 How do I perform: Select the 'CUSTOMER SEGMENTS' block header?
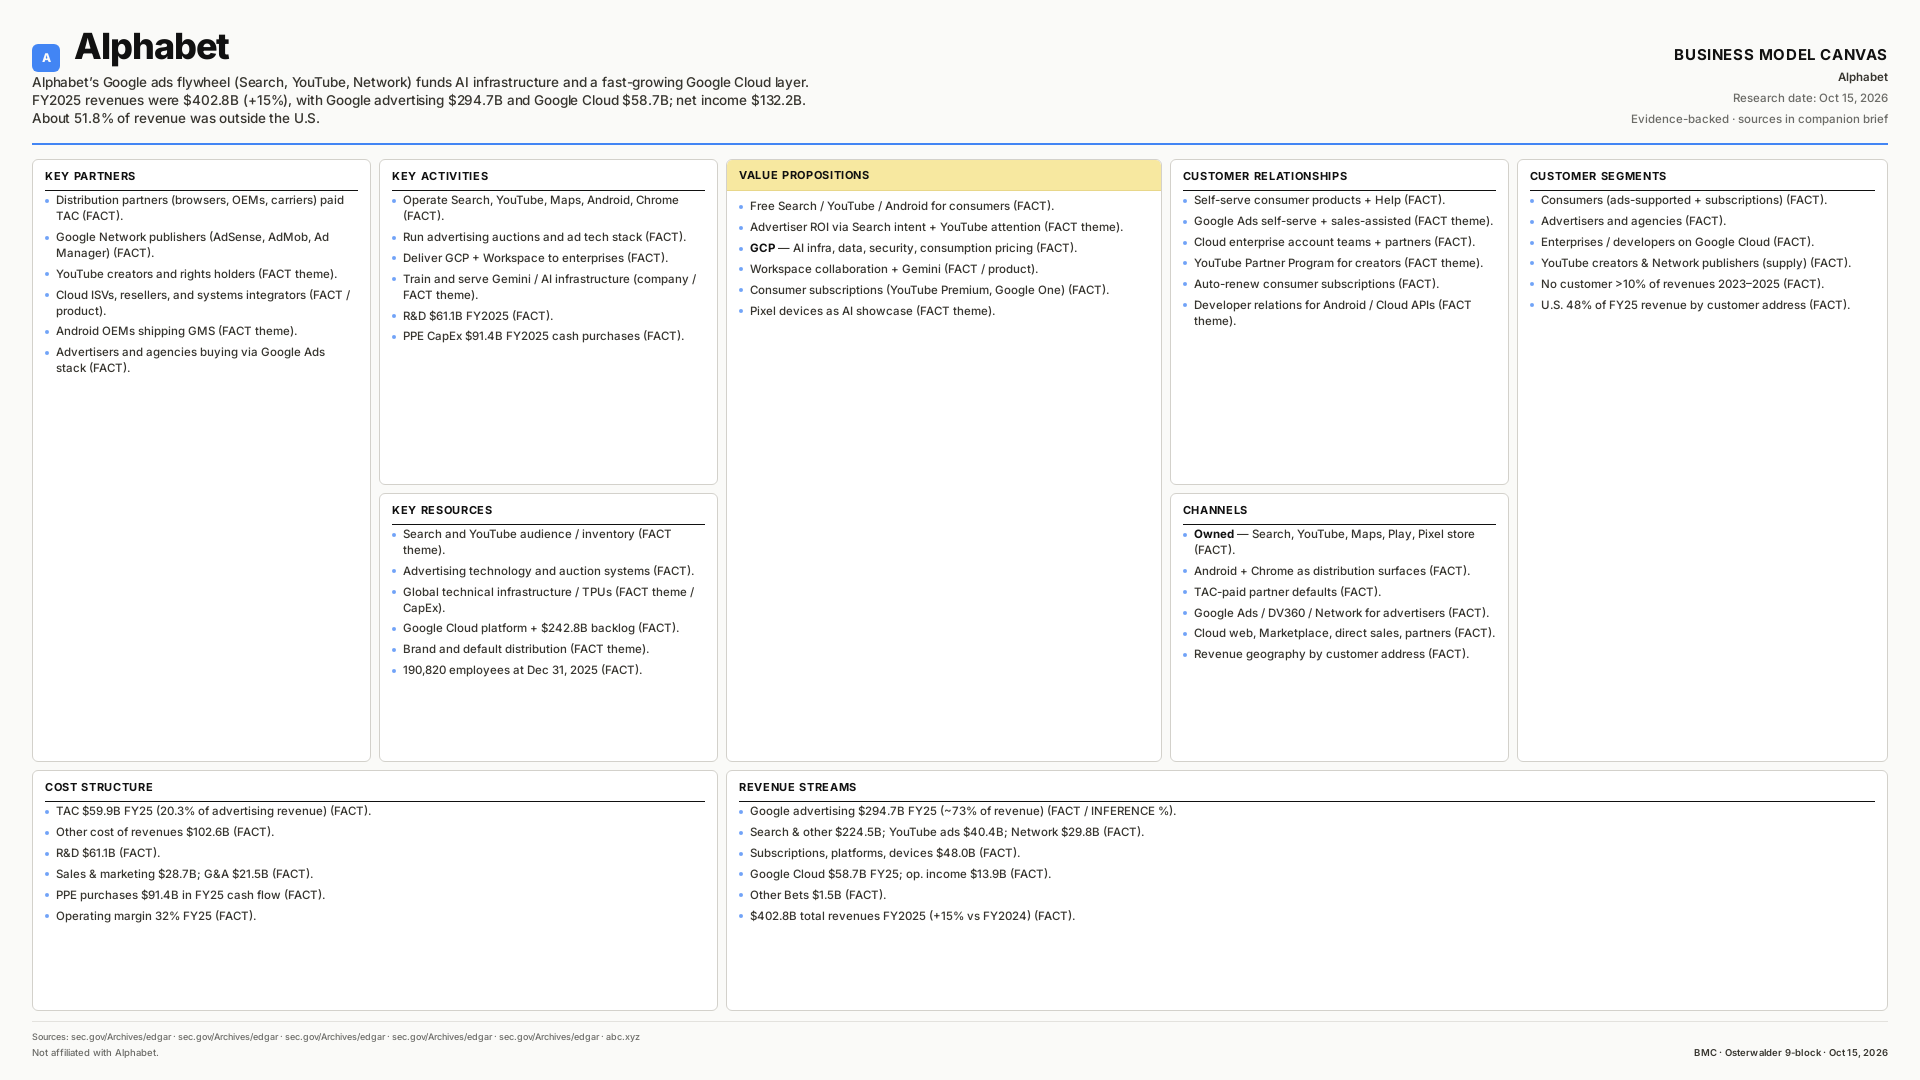[x=1598, y=176]
